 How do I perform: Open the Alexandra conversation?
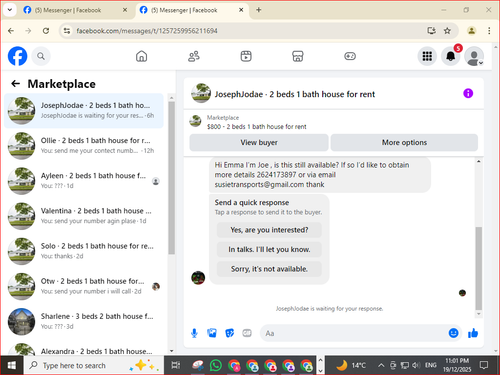pos(84,349)
